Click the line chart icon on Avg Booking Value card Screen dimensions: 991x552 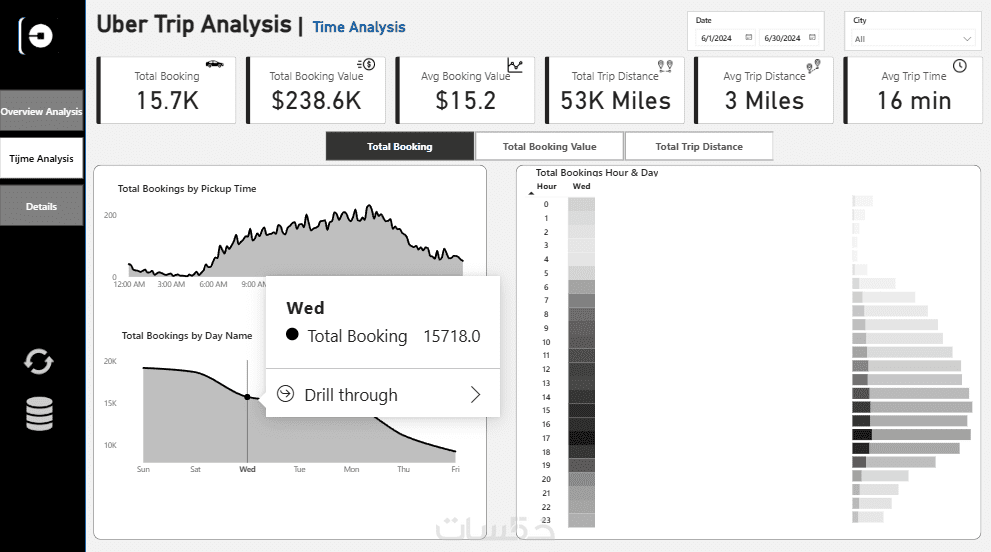tap(514, 66)
